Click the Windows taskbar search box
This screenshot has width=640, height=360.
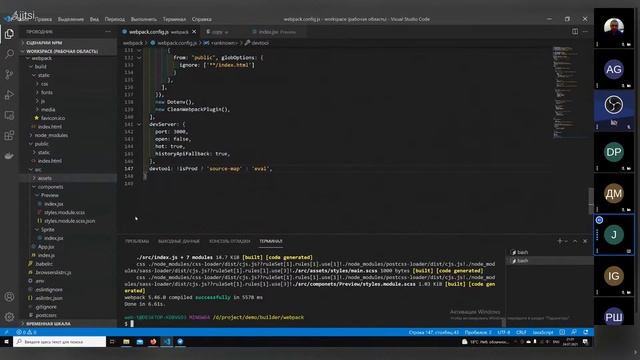[60, 342]
